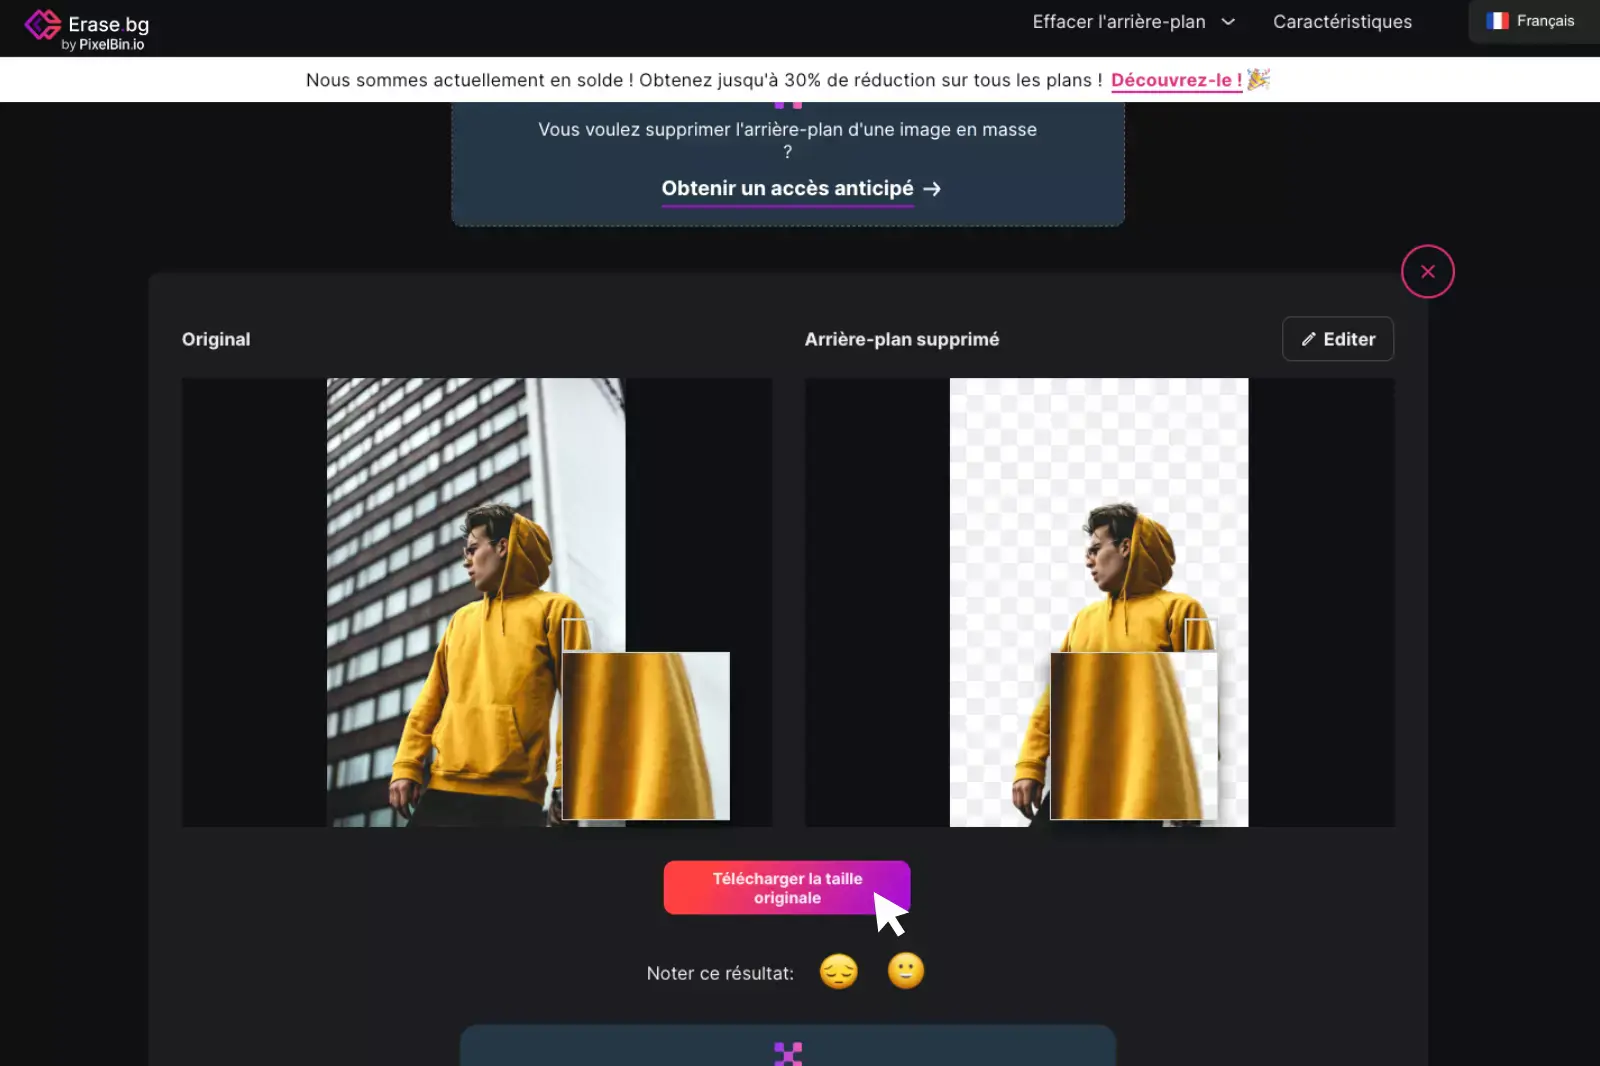This screenshot has height=1066, width=1600.
Task: Open the Caractéristiques menu item
Action: [1342, 22]
